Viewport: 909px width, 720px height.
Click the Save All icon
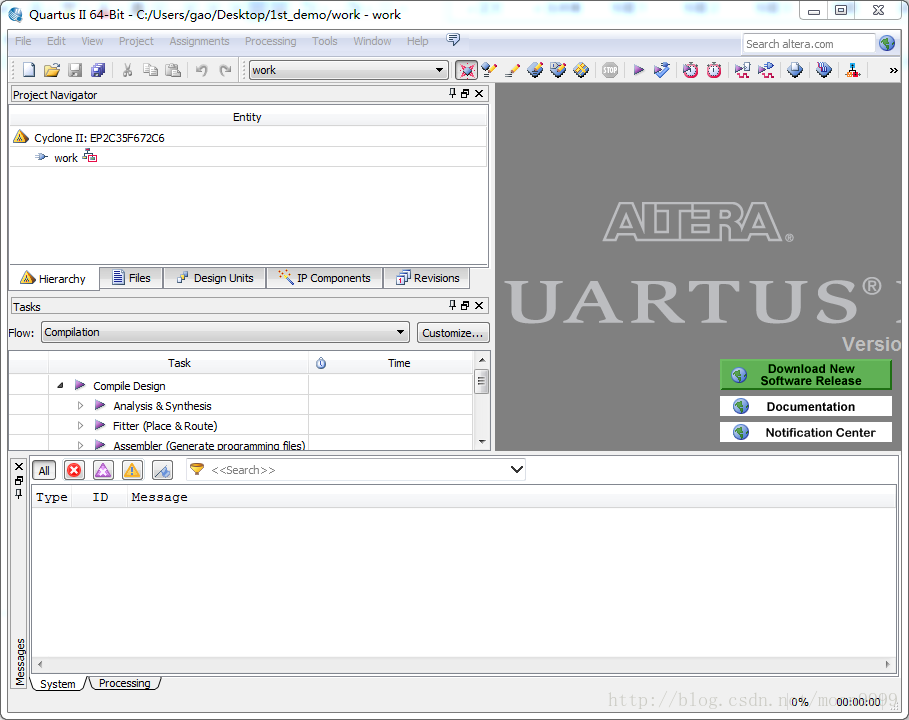pyautogui.click(x=98, y=70)
